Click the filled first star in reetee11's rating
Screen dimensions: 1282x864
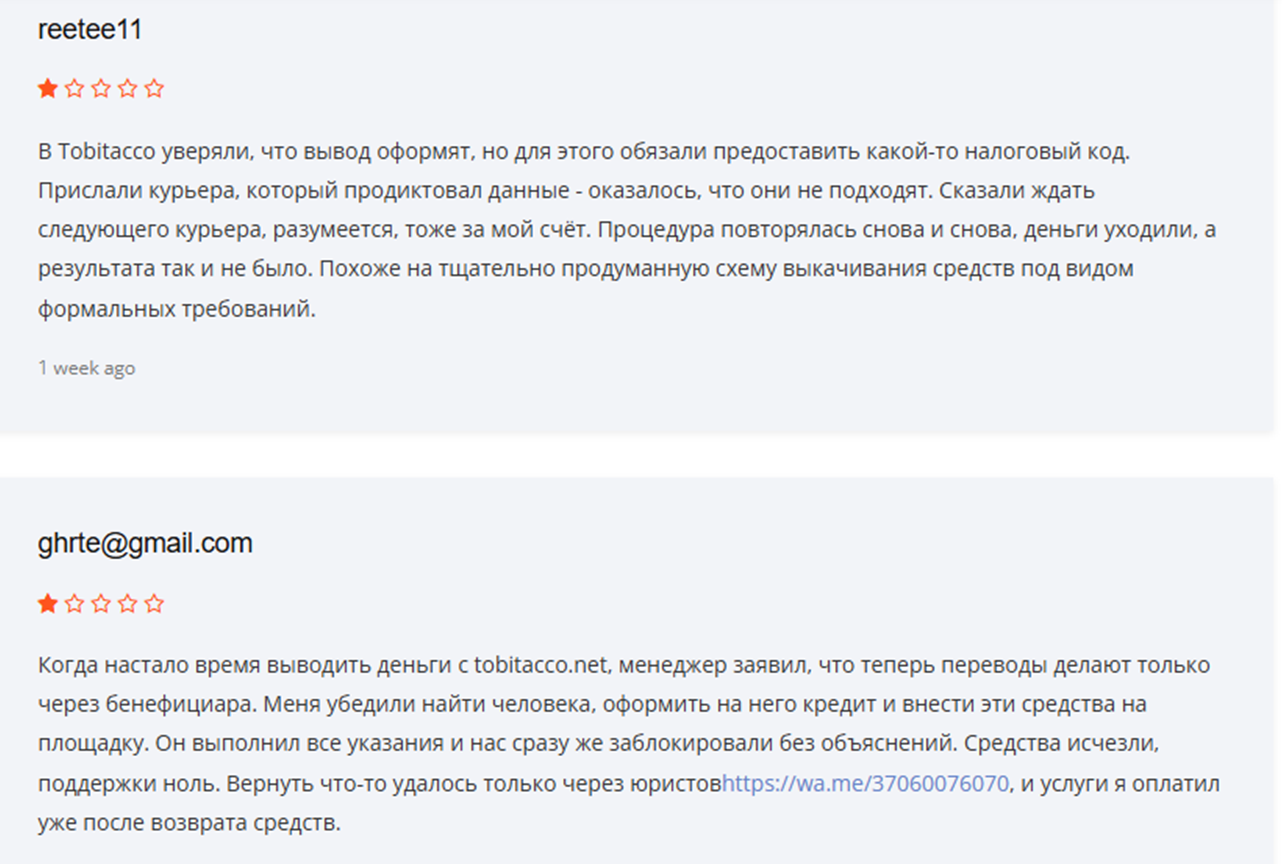click(x=47, y=89)
